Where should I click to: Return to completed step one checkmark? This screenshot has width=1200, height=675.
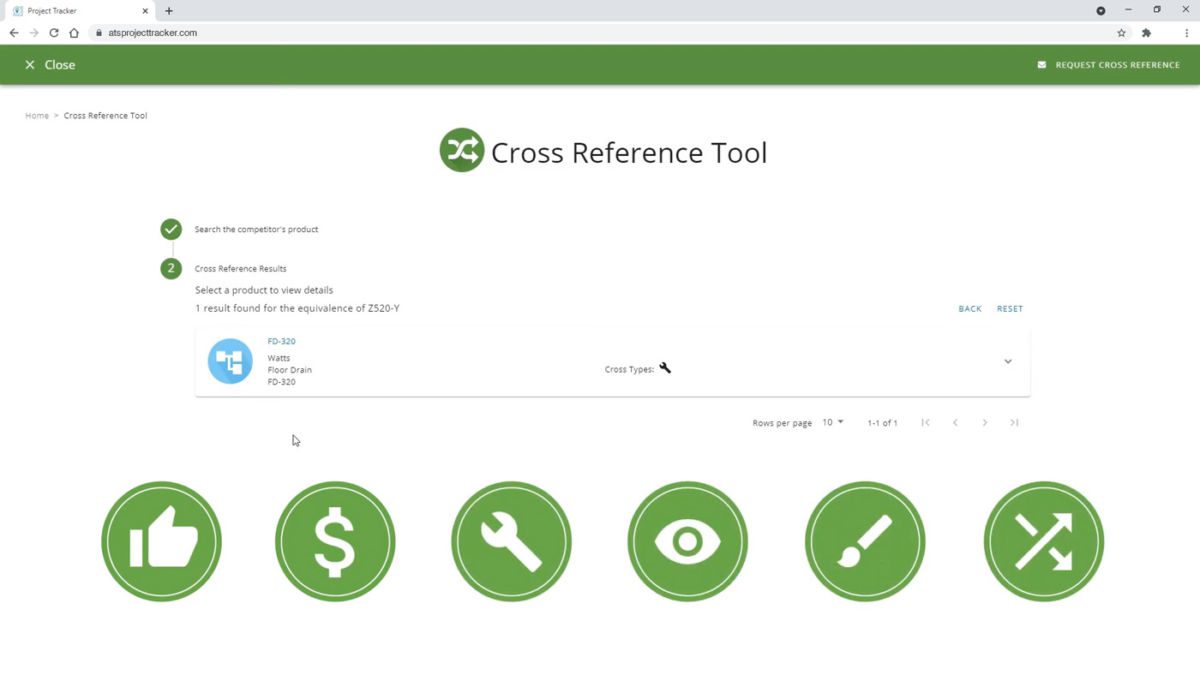coord(171,229)
